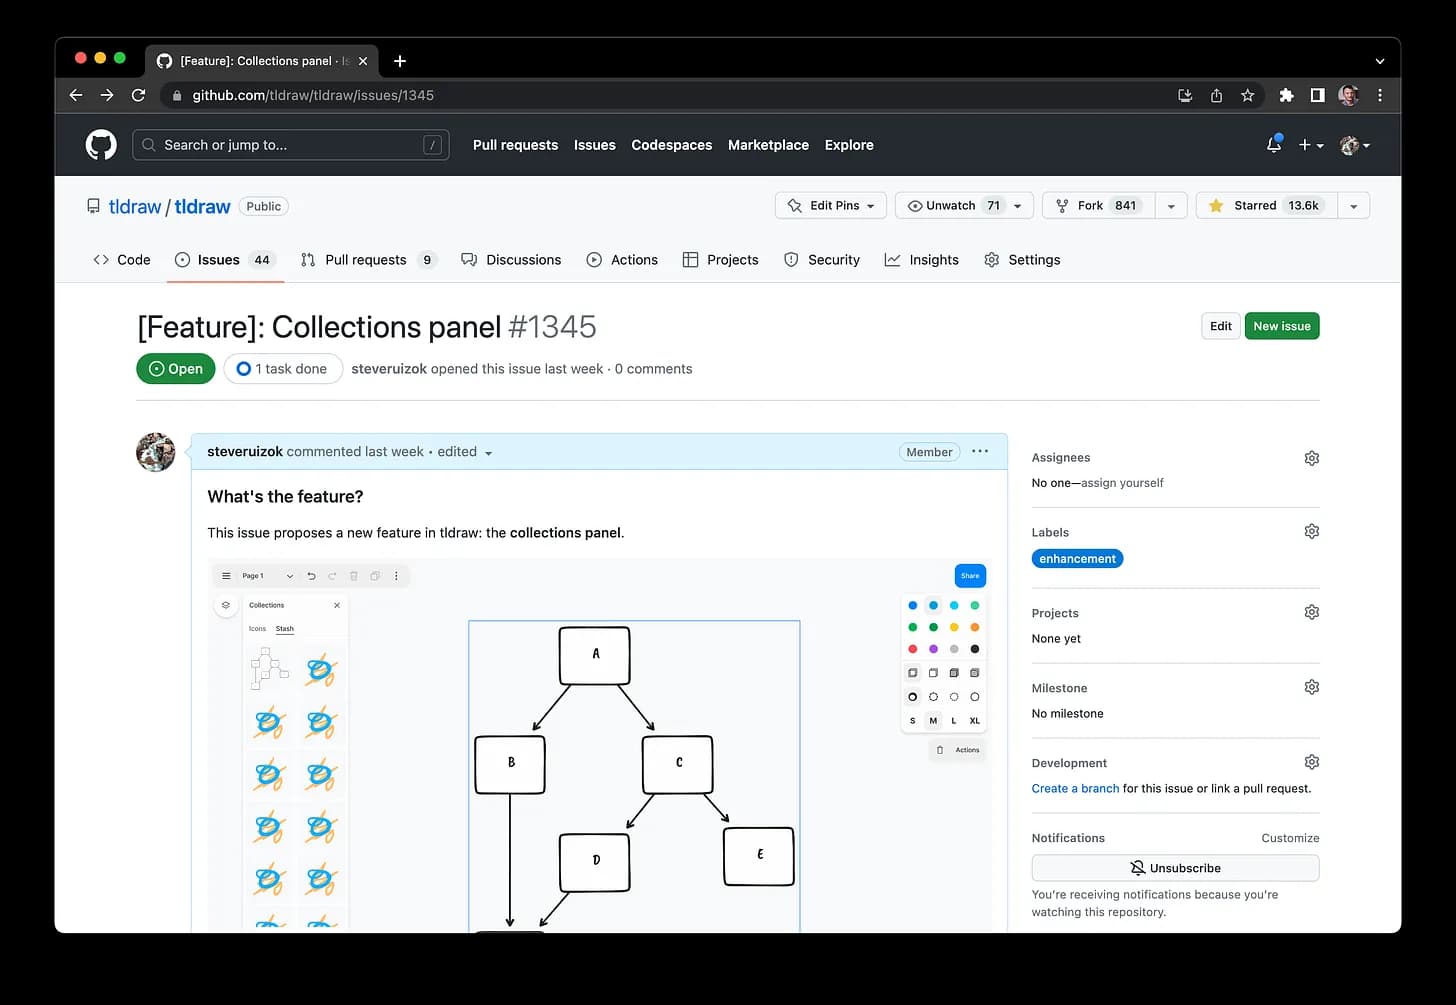Reload the current page
The width and height of the screenshot is (1456, 1005).
[139, 95]
